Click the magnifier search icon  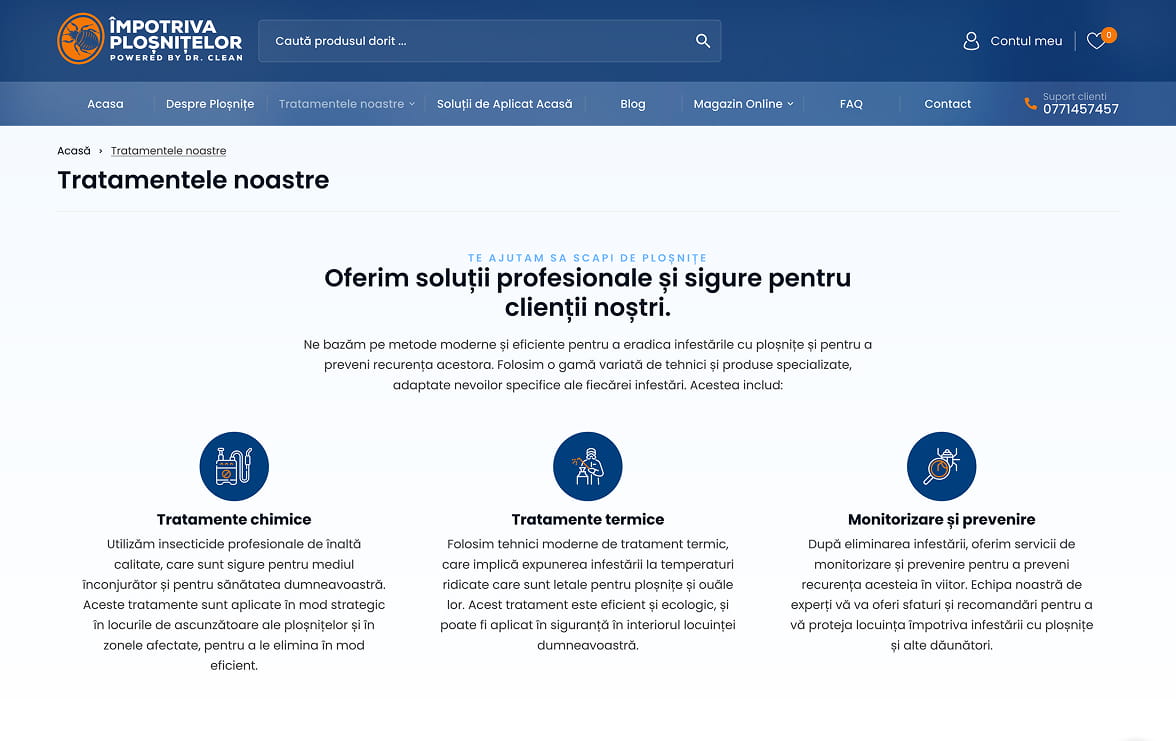(x=703, y=41)
